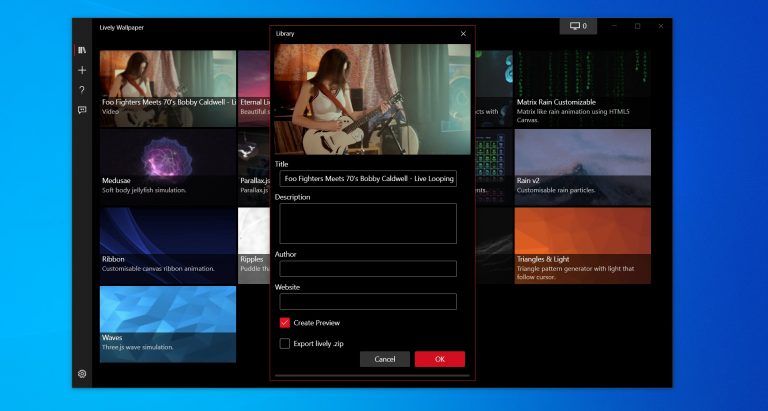Screen dimensions: 768x411
Task: Open the Feedback chat icon in sidebar
Action: click(x=82, y=110)
